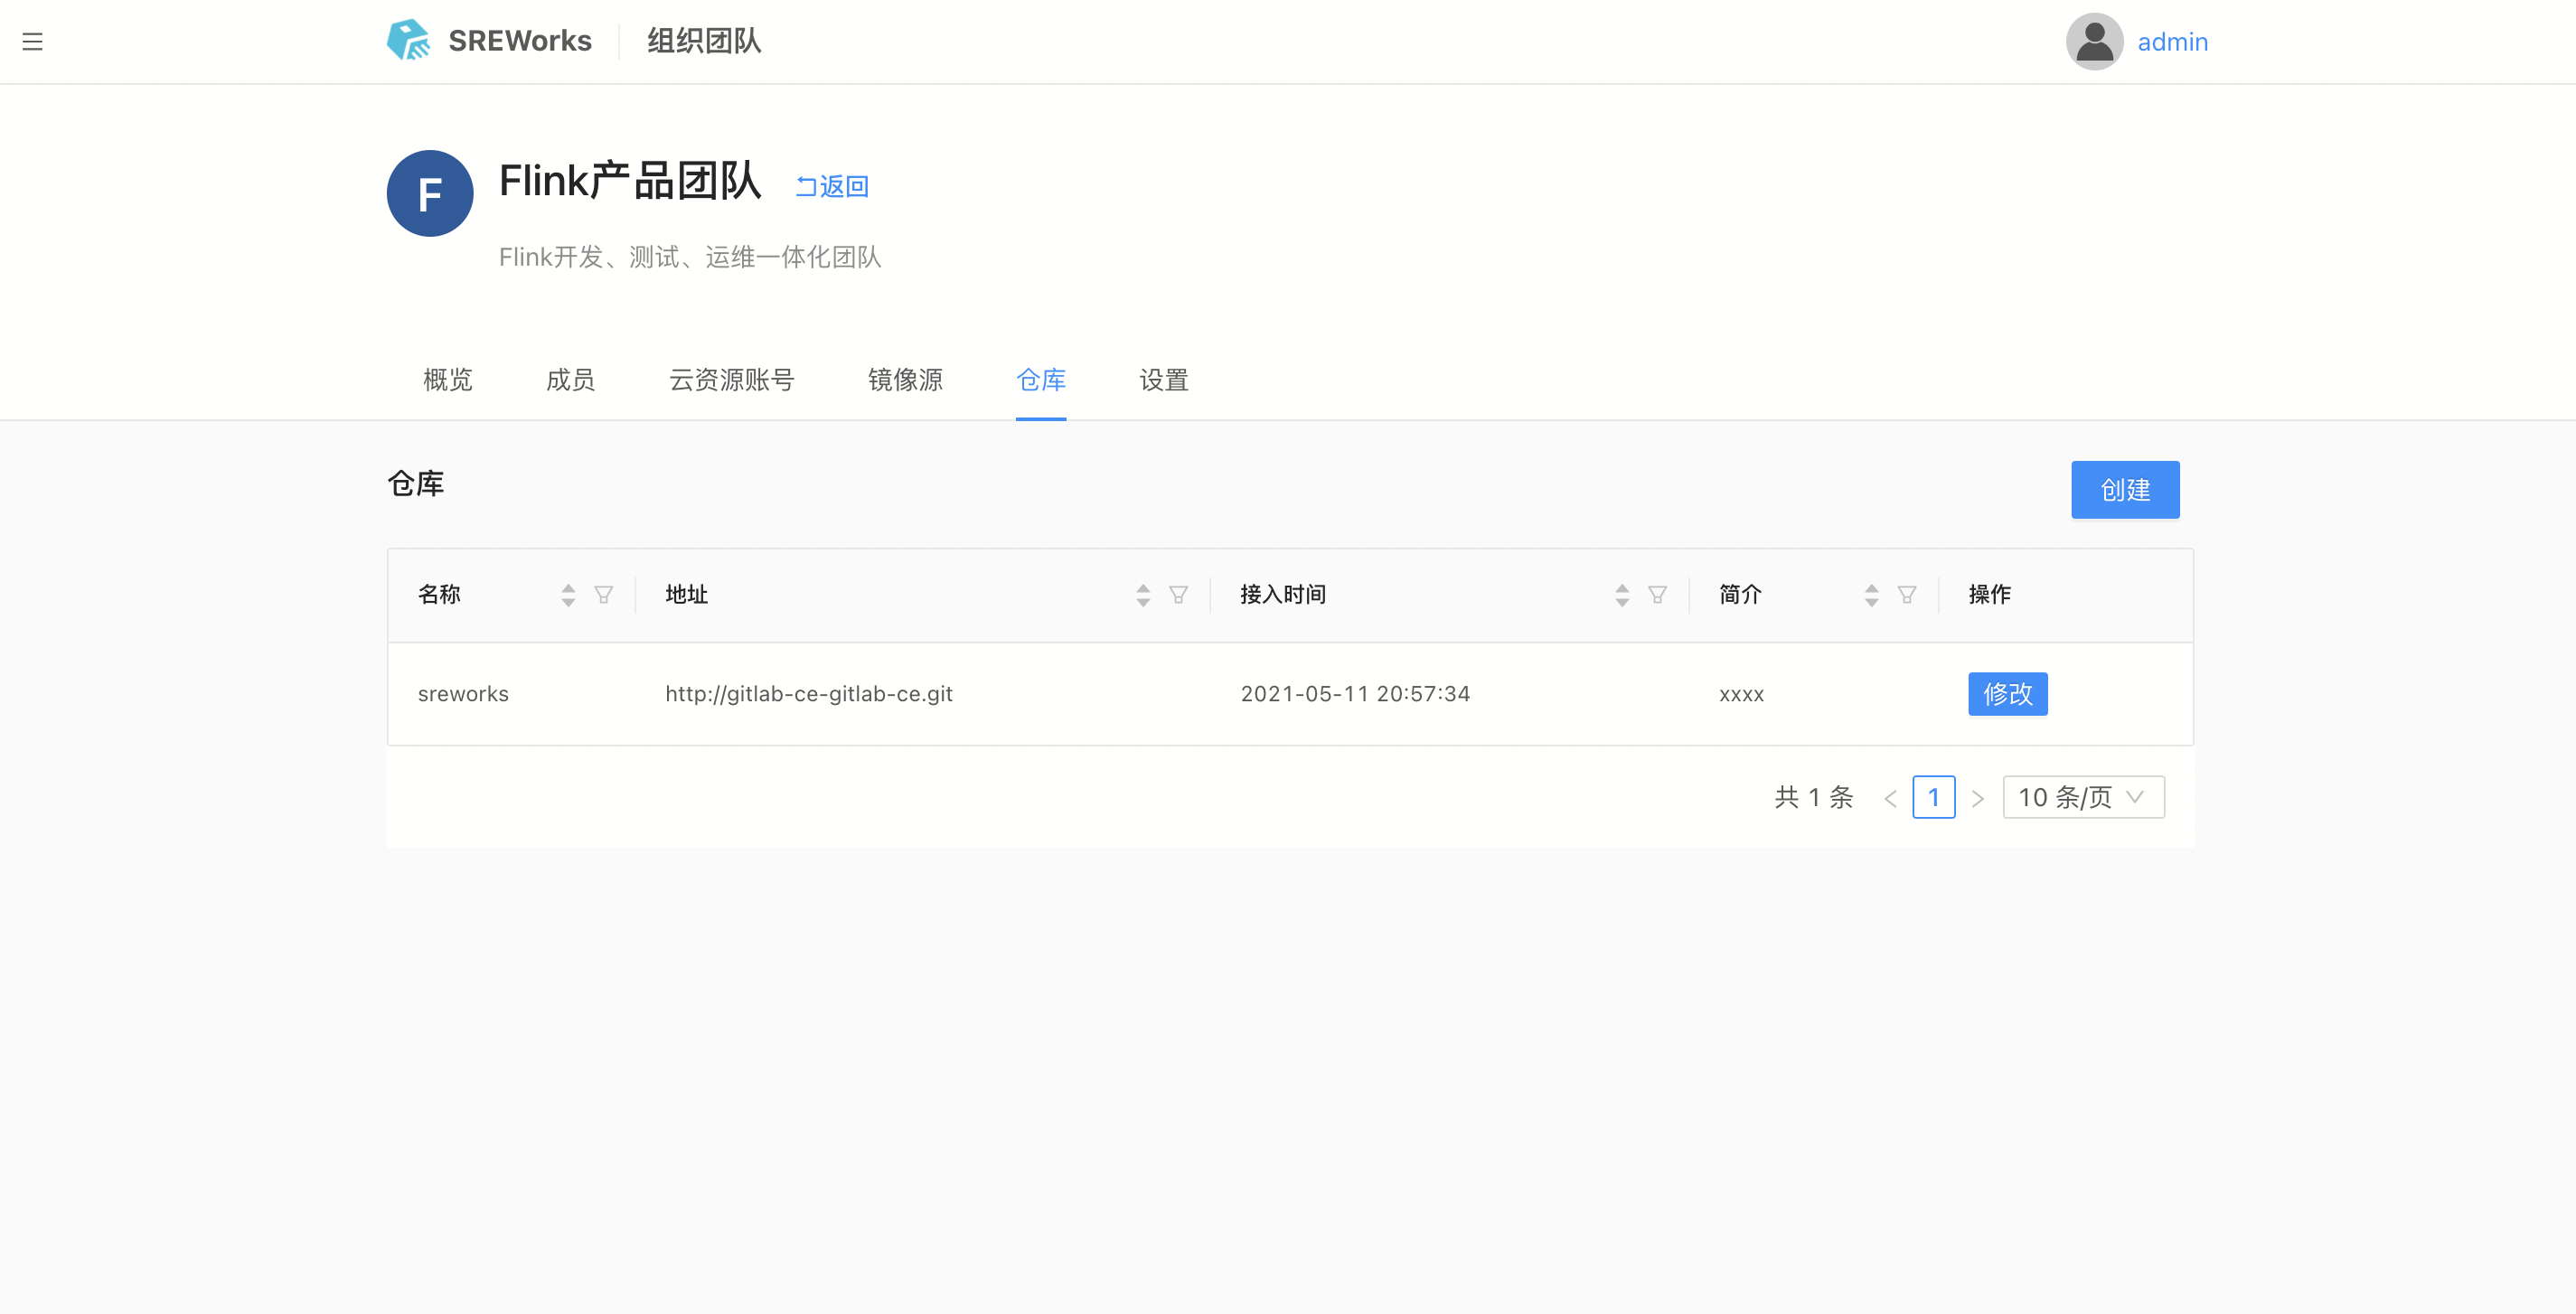The image size is (2576, 1314).
Task: Toggle sort on 接入时间 column
Action: click(x=1622, y=595)
